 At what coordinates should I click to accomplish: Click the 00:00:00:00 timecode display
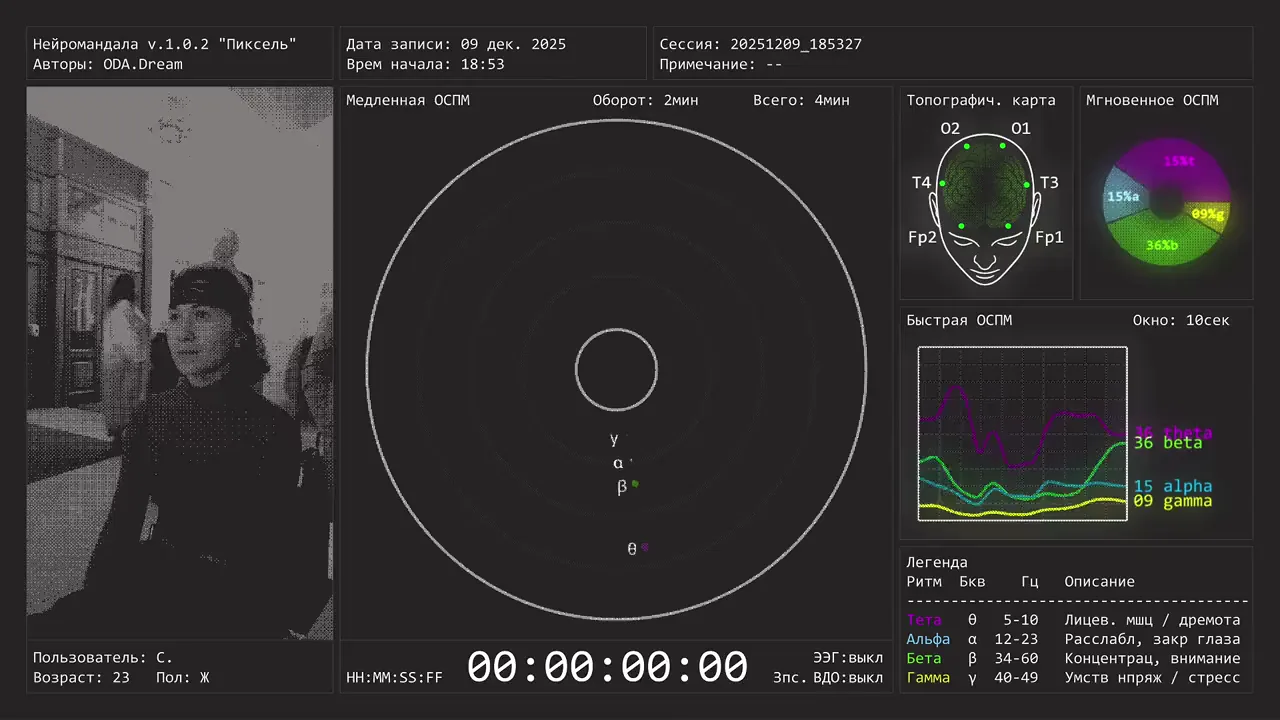point(607,667)
